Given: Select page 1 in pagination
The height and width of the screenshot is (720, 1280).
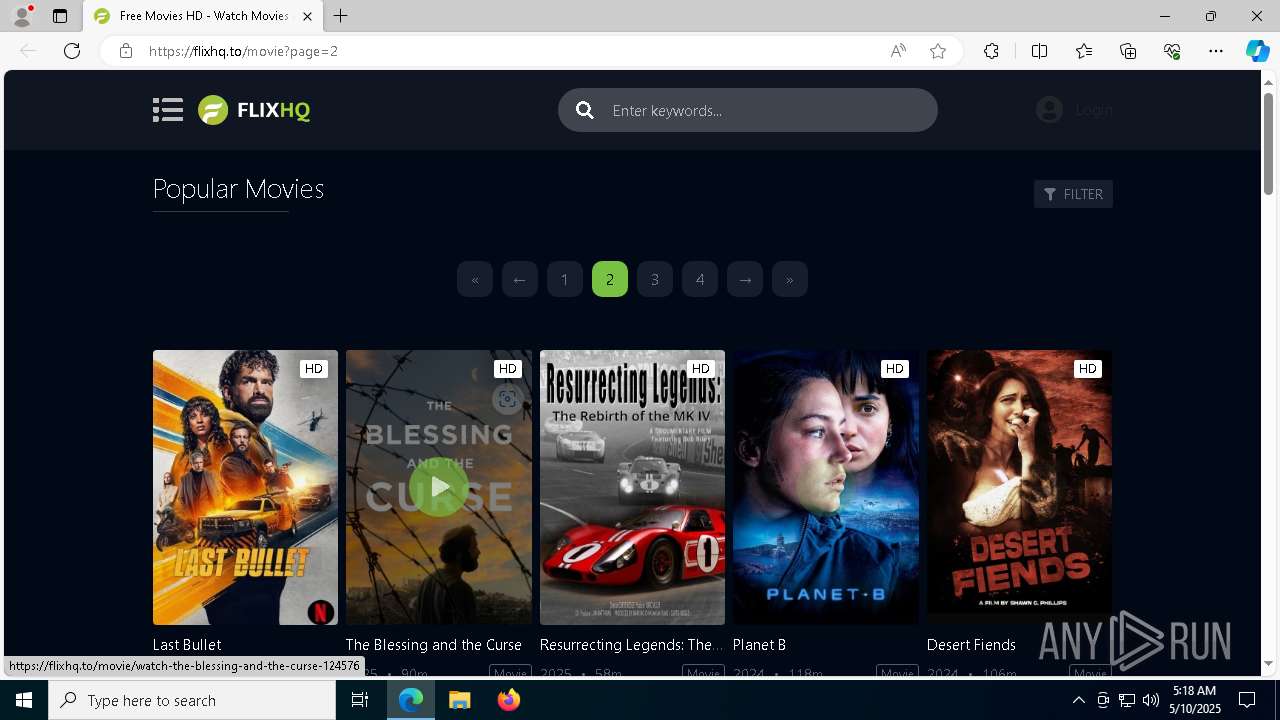Looking at the screenshot, I should click(565, 279).
